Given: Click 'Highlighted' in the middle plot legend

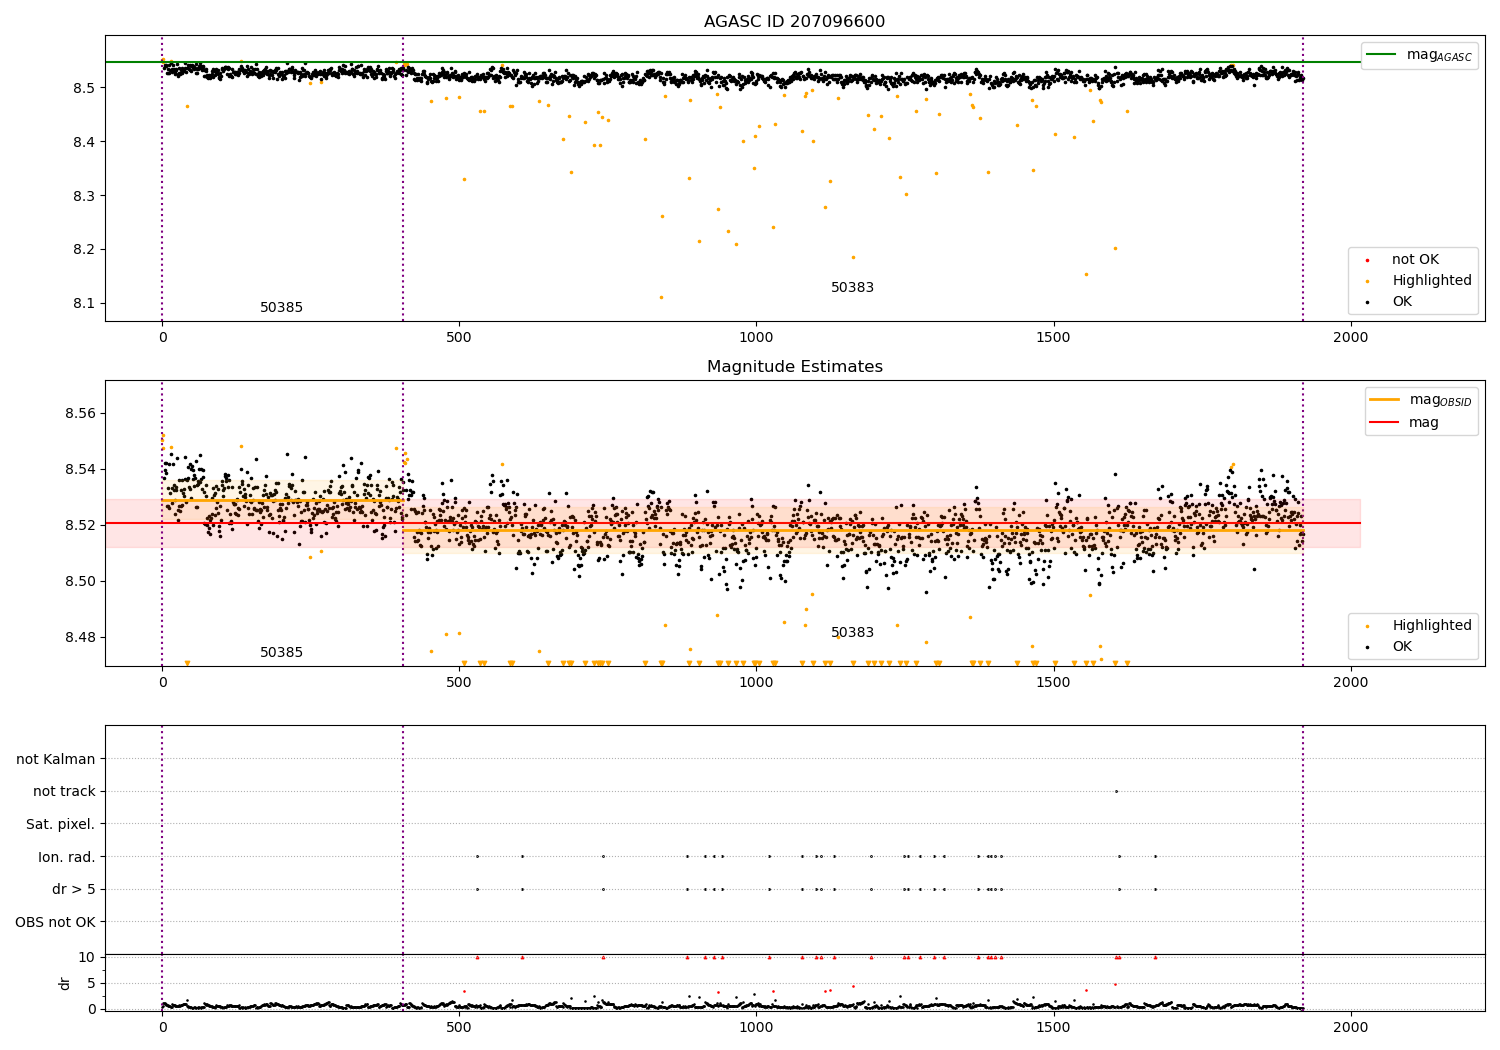Looking at the screenshot, I should (1431, 626).
